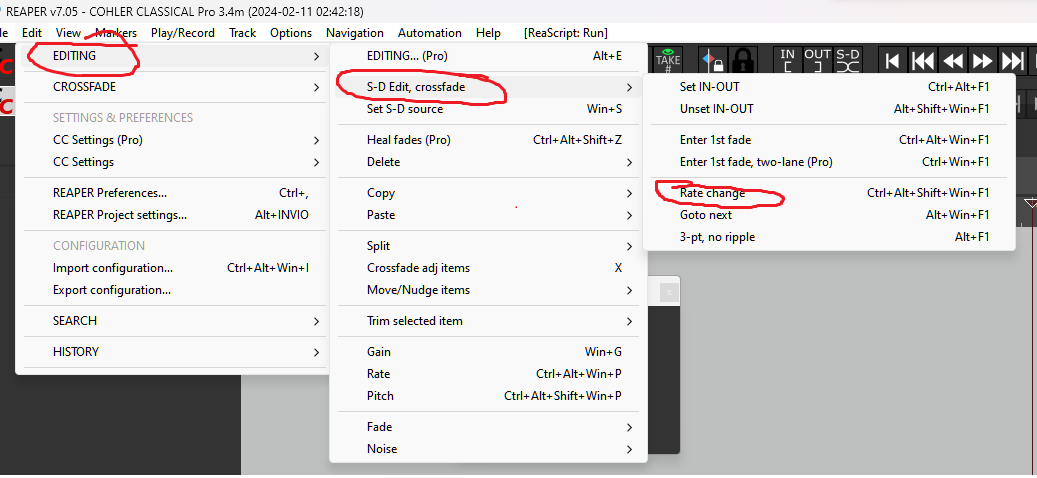
Task: Click the IN bracket toolbar button
Action: point(788,60)
